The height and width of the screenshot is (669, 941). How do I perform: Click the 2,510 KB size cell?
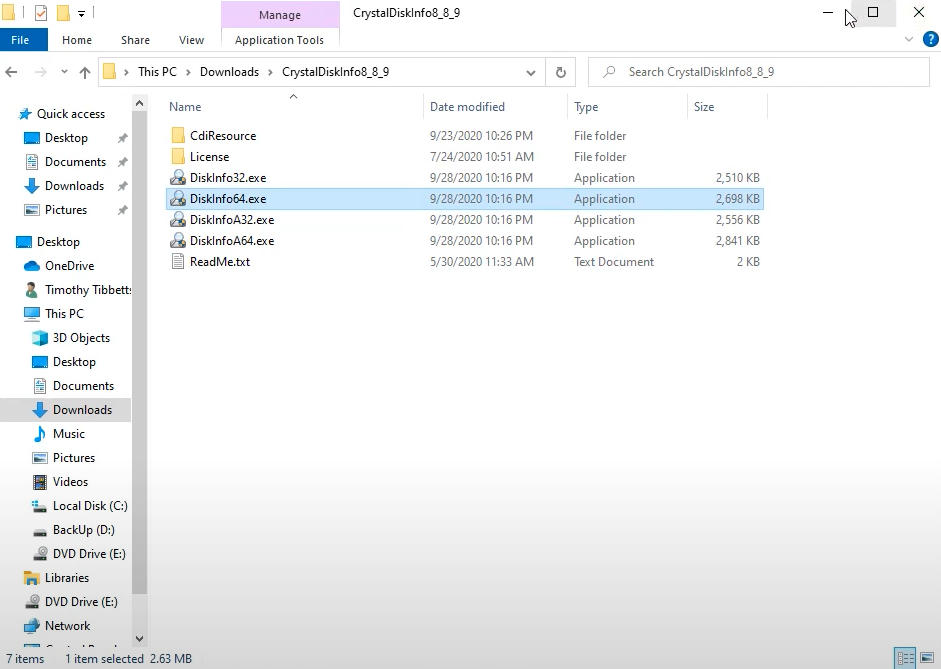pos(738,178)
